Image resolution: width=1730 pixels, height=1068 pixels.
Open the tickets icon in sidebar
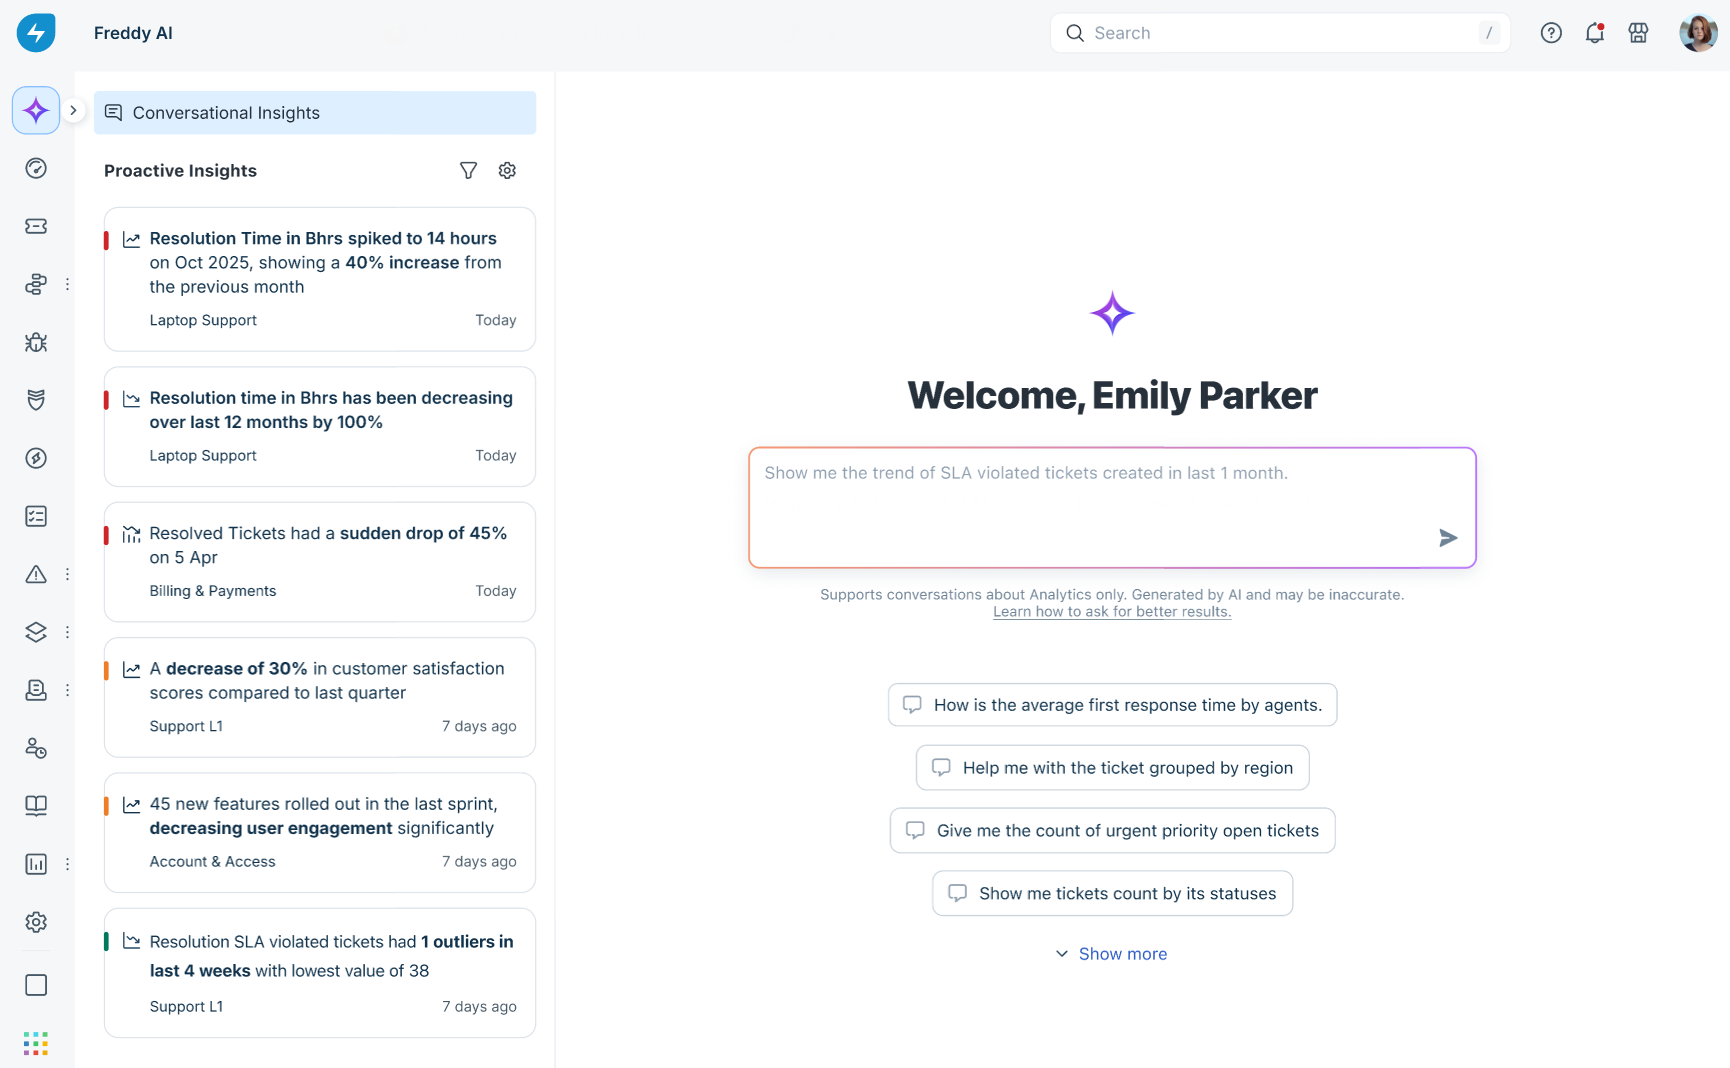click(36, 226)
